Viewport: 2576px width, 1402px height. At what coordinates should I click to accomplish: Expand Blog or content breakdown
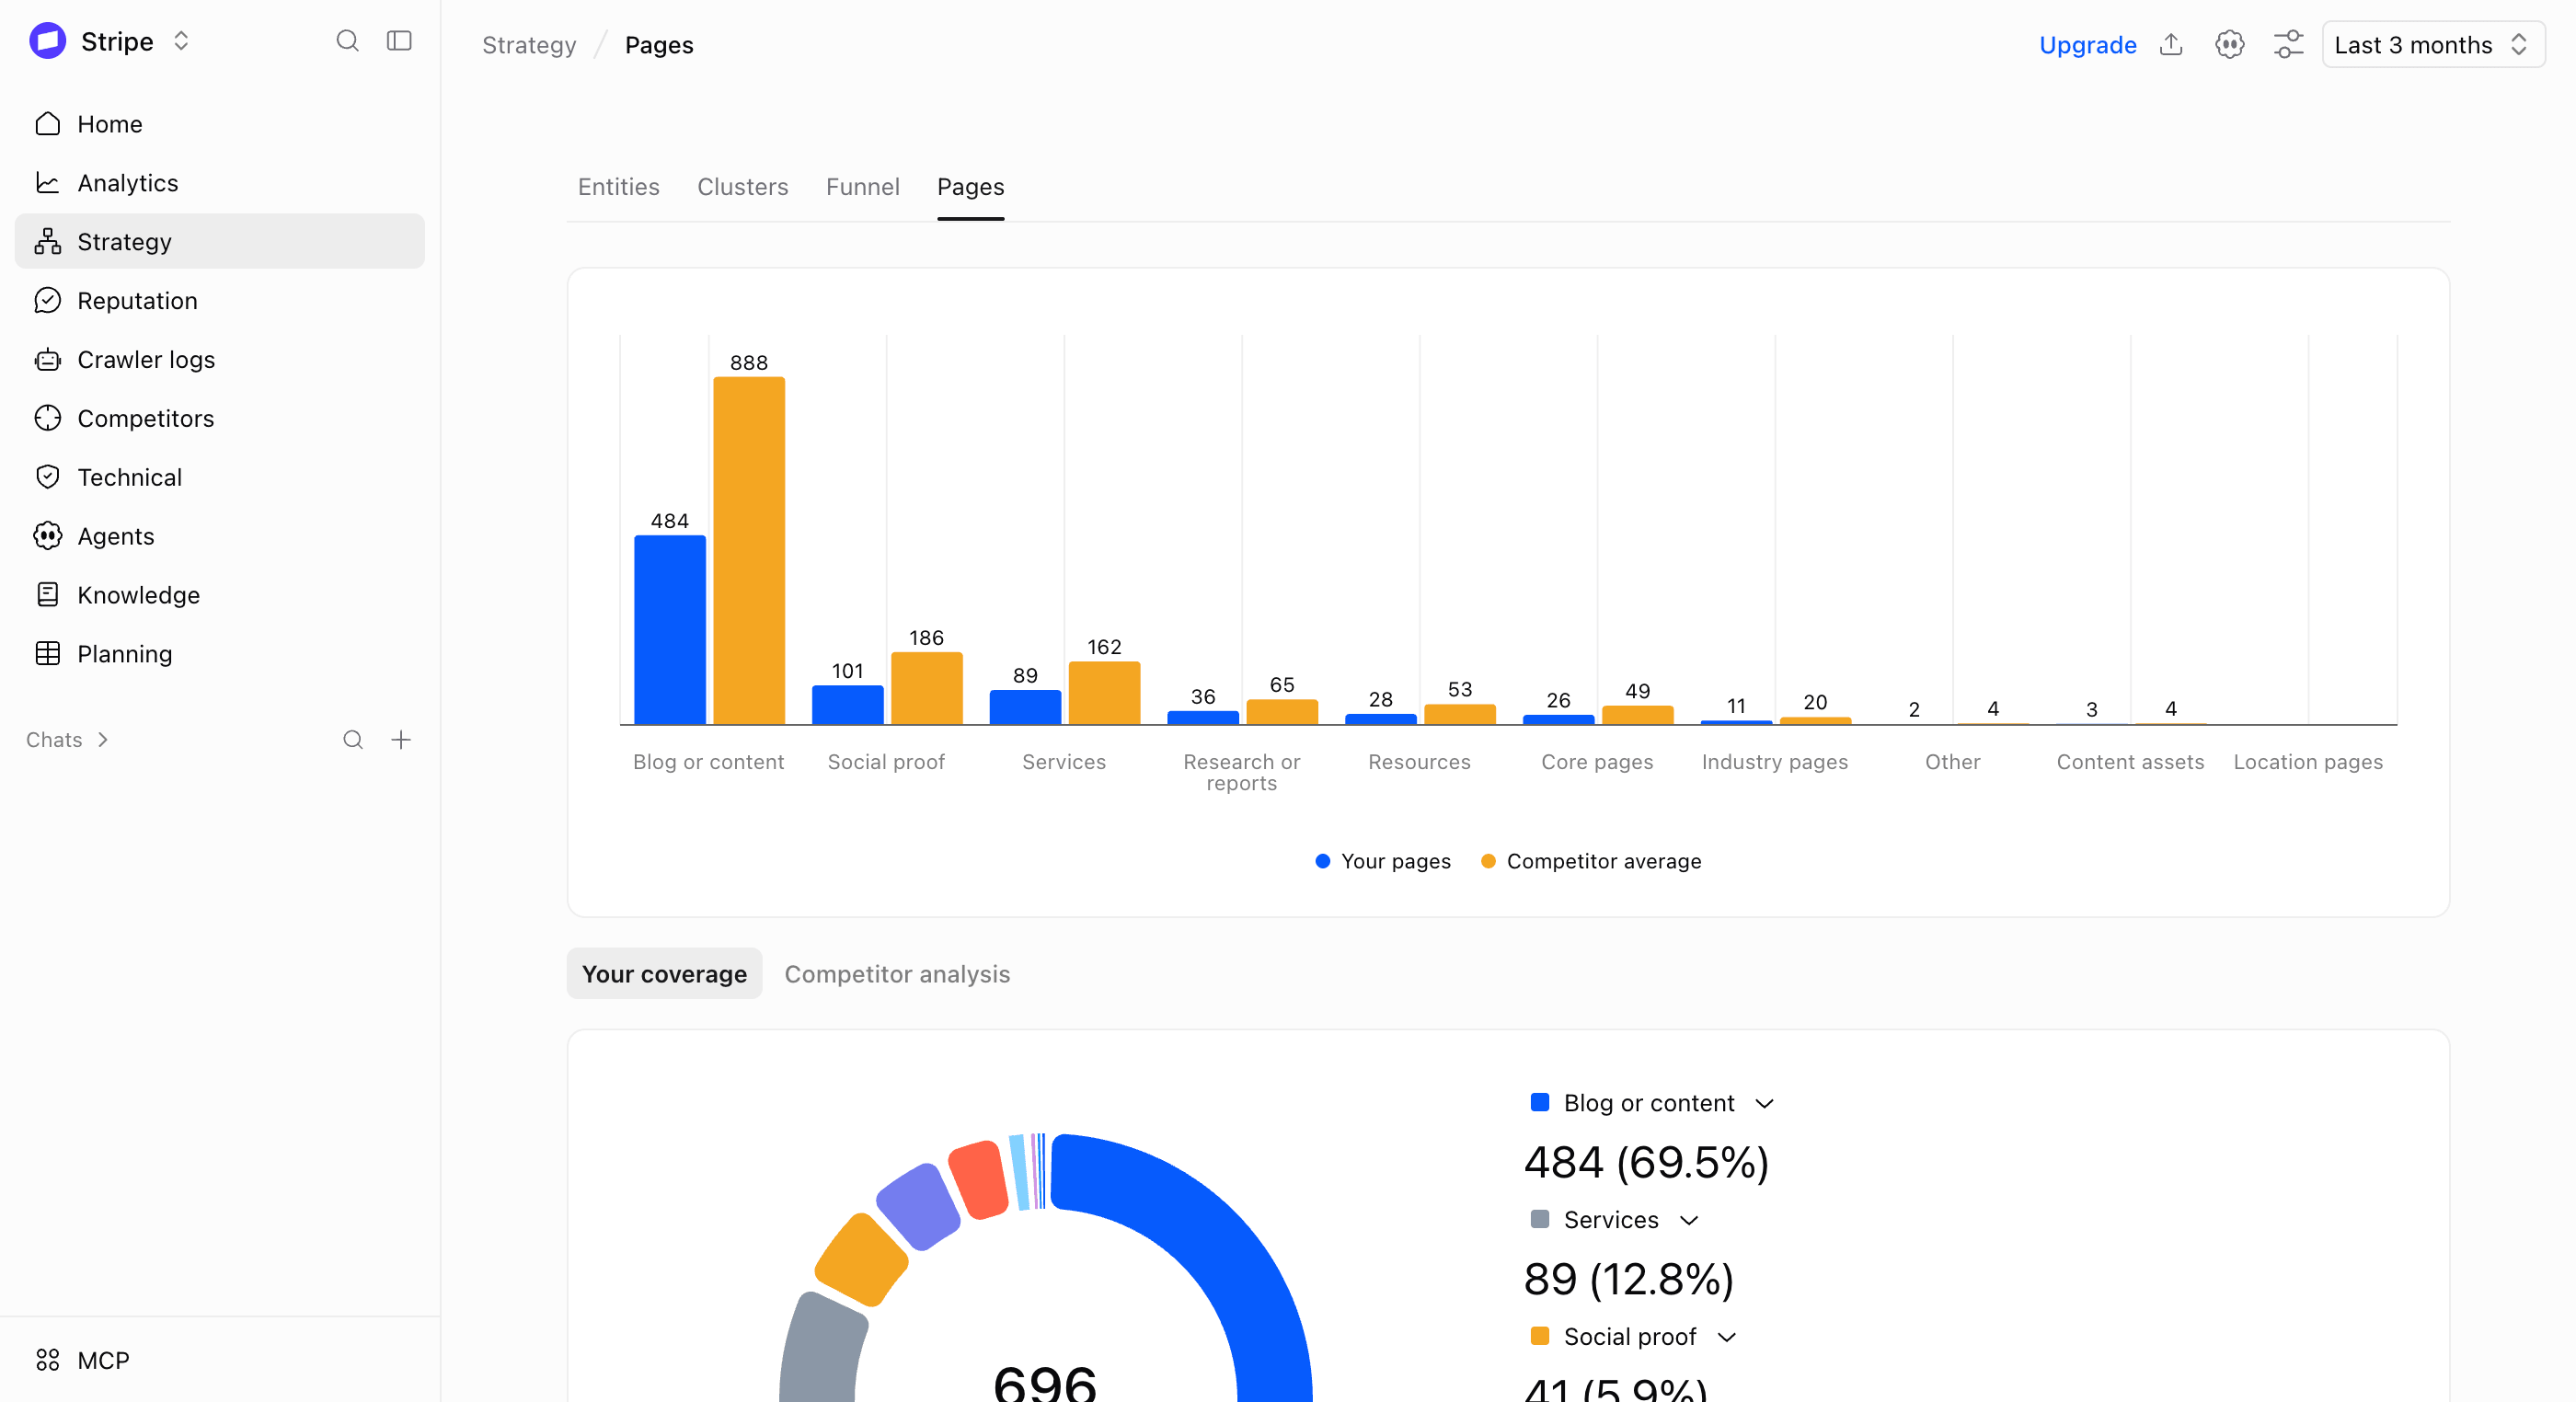click(x=1765, y=1103)
